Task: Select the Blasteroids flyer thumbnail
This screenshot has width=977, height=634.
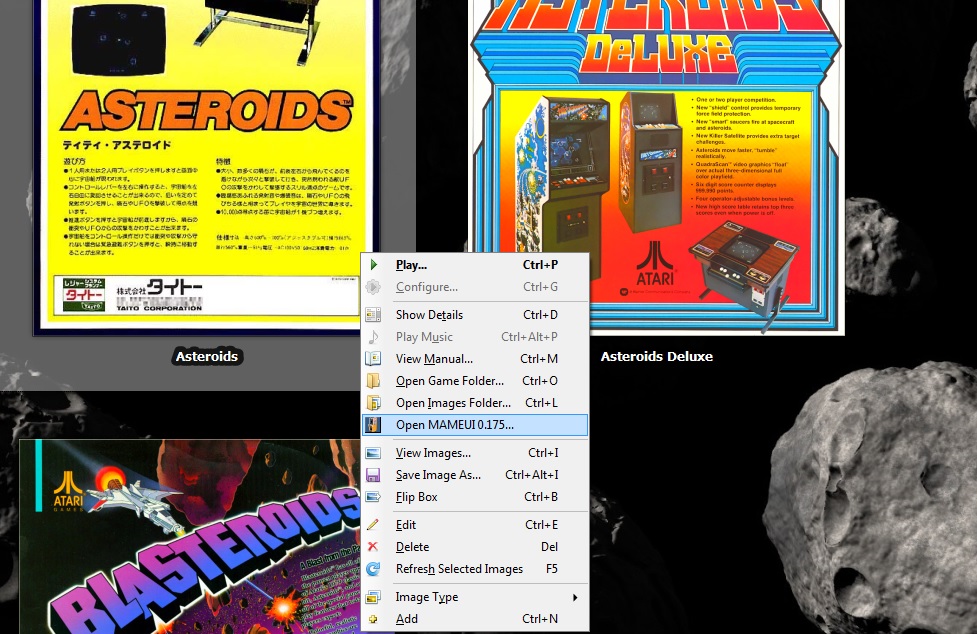Action: (189, 536)
